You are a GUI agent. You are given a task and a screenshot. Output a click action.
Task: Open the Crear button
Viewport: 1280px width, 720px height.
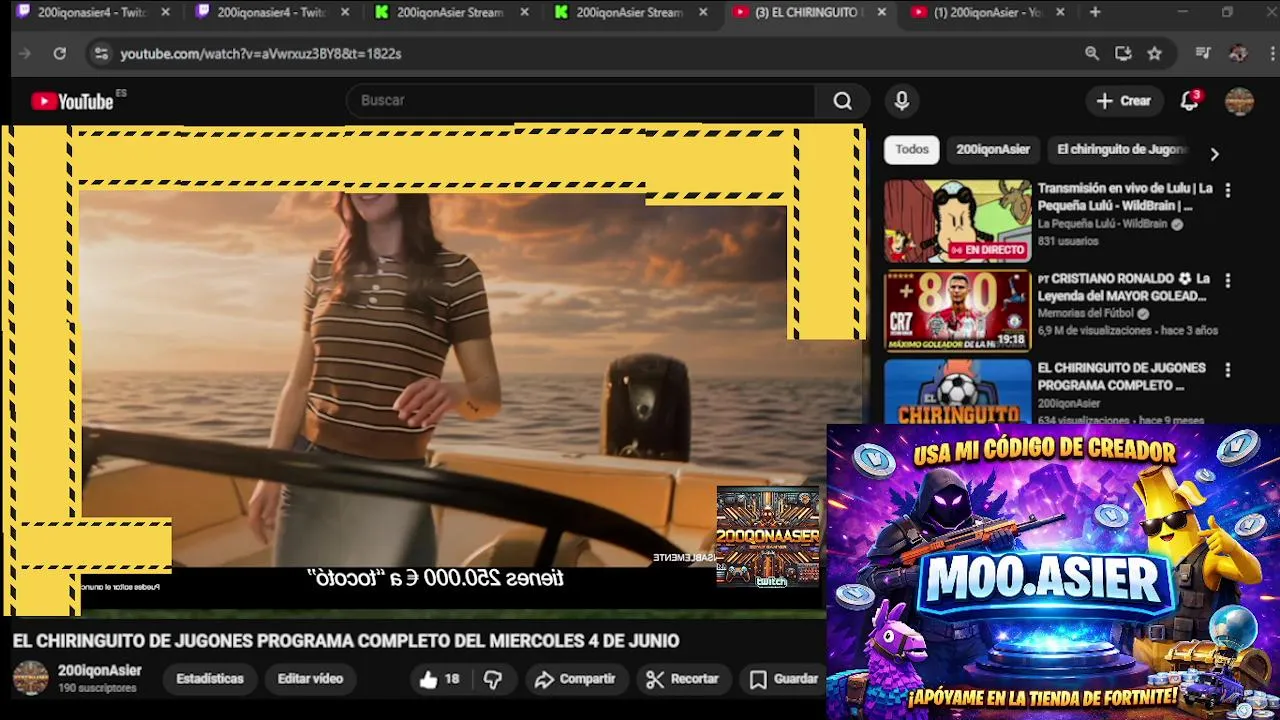[1124, 101]
